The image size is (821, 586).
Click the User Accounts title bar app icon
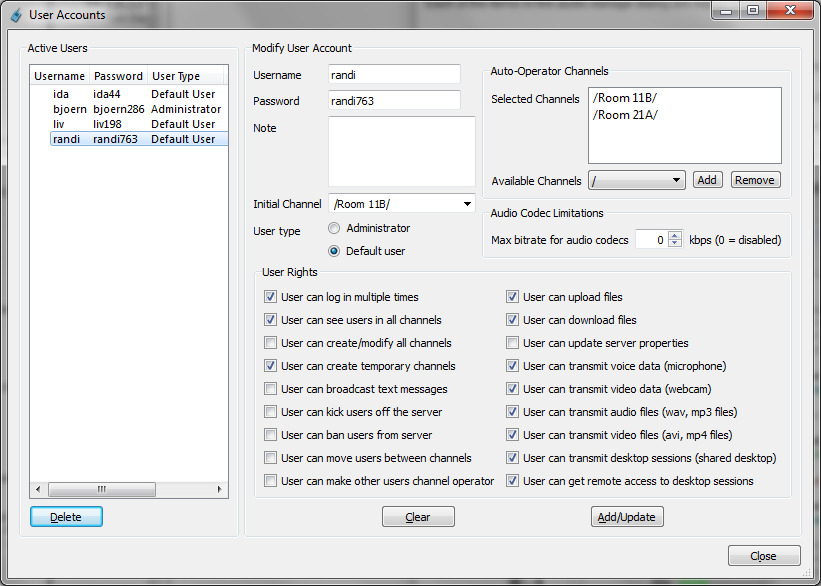pyautogui.click(x=16, y=15)
